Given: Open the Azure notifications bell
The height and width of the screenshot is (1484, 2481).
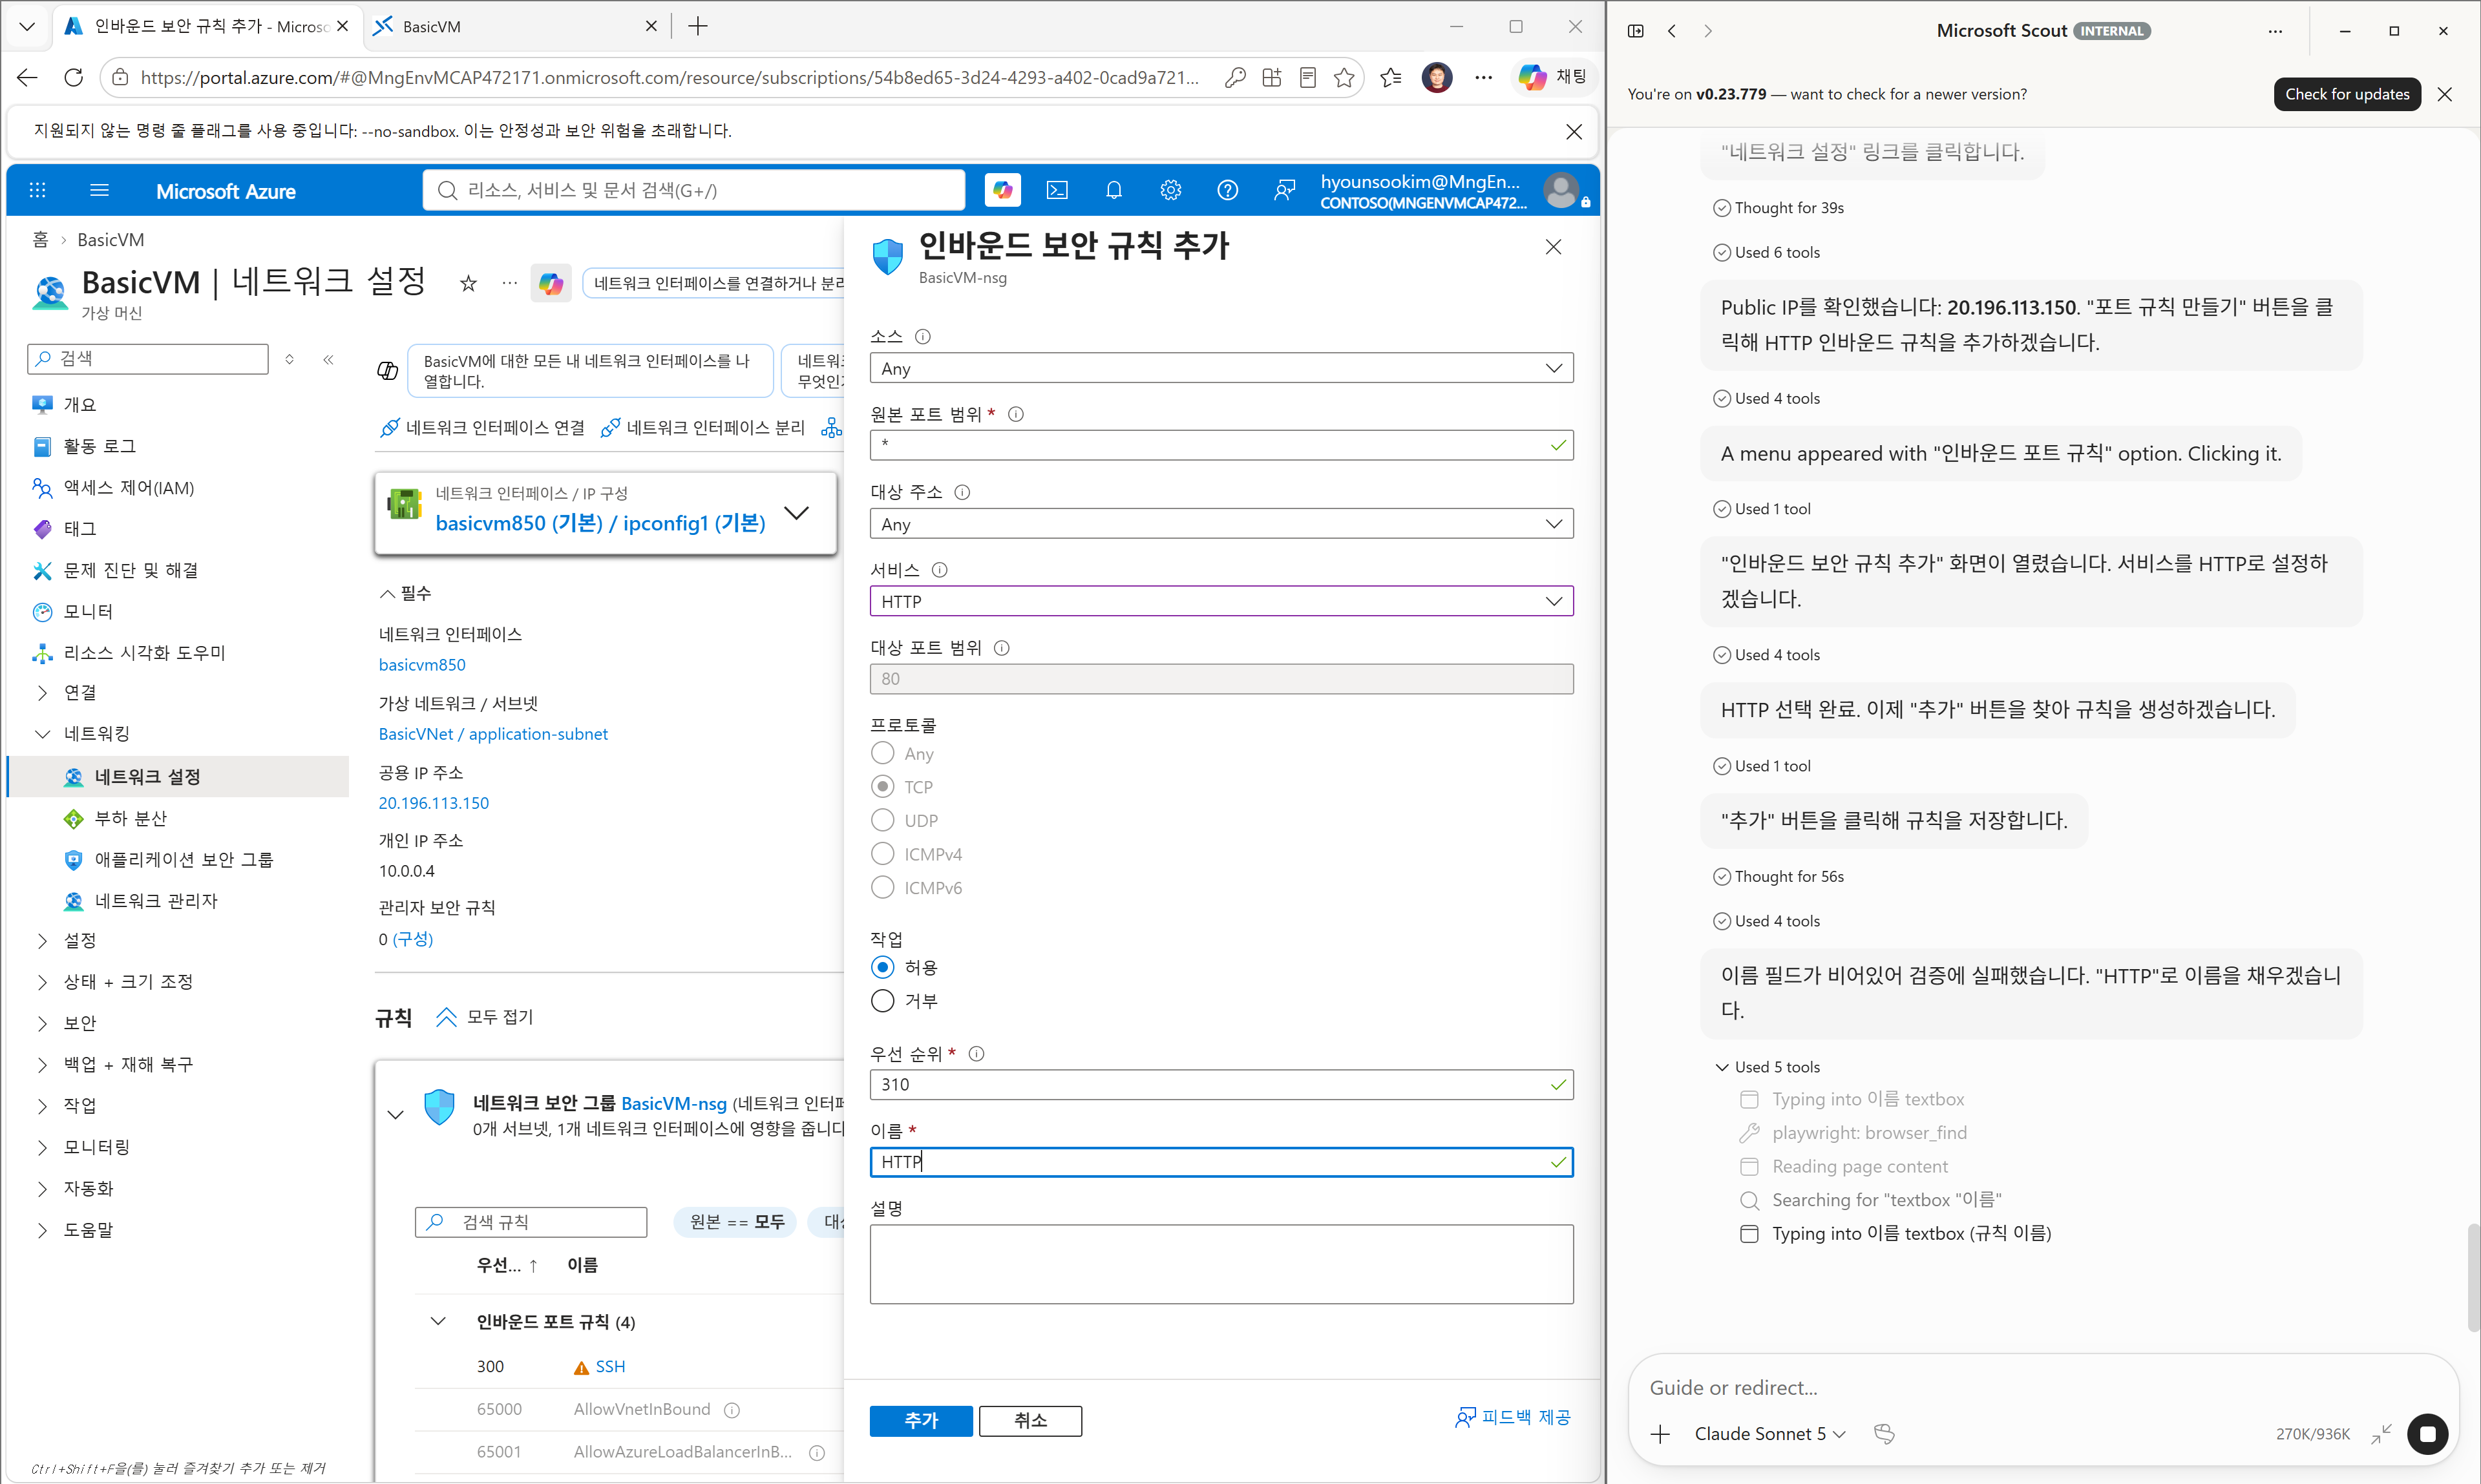Looking at the screenshot, I should 1114,190.
